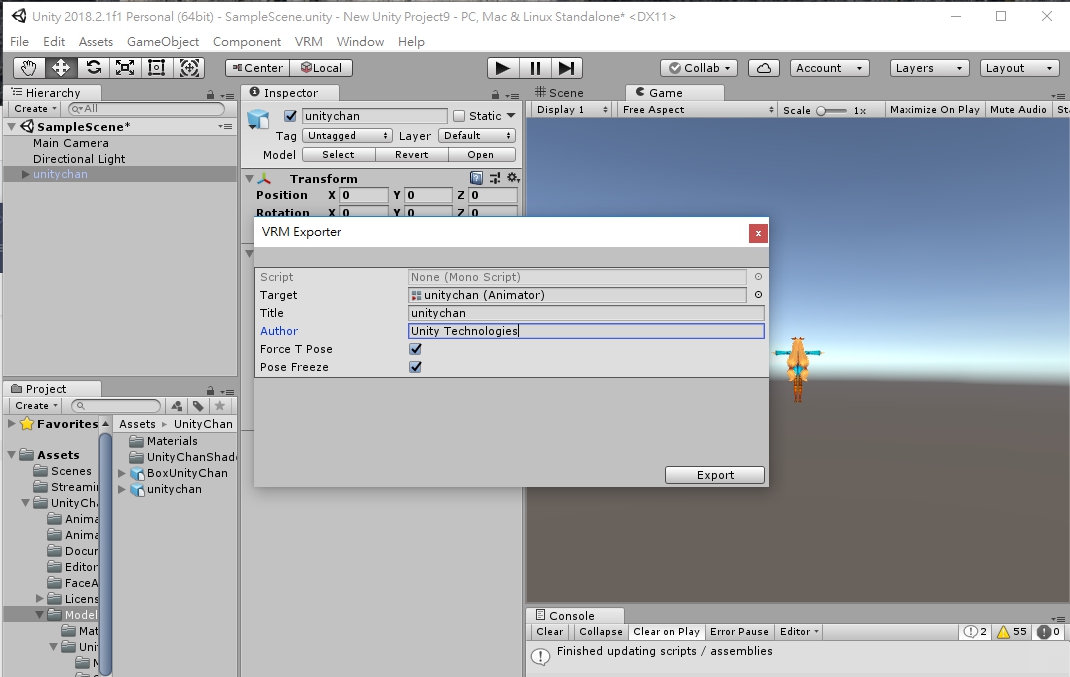Open the Account dropdown

[830, 68]
